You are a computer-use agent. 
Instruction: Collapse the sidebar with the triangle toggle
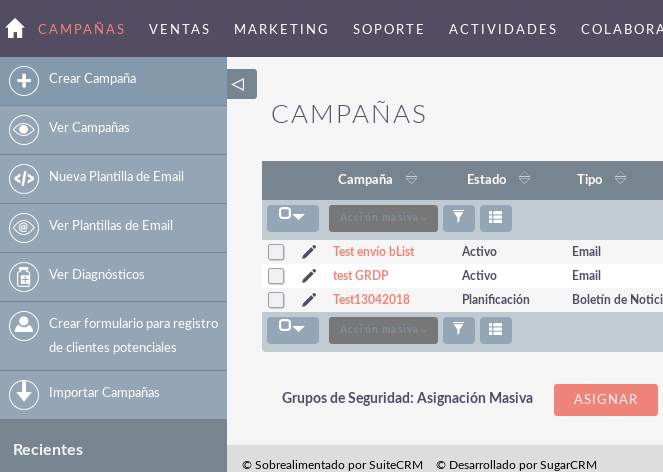click(242, 84)
